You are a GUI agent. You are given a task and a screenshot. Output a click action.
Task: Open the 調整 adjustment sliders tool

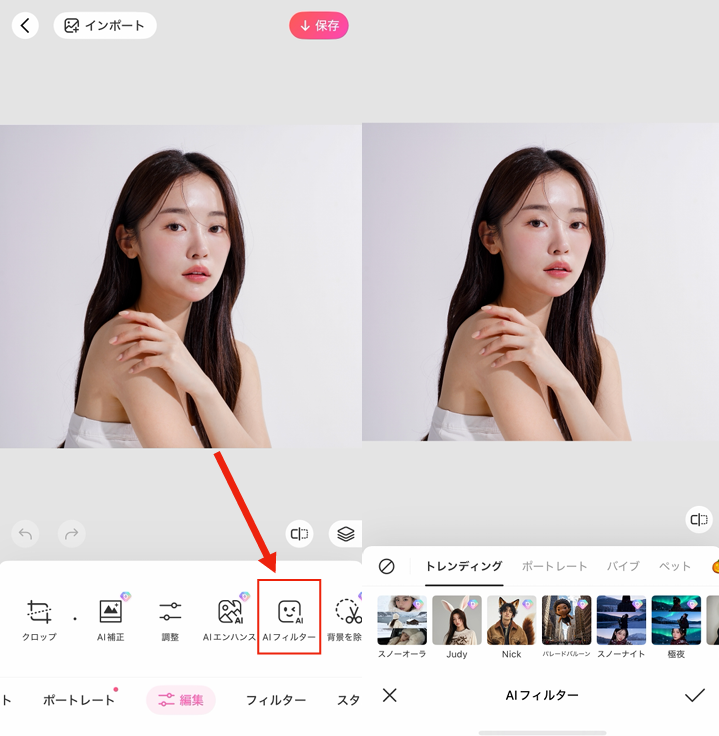coord(170,618)
